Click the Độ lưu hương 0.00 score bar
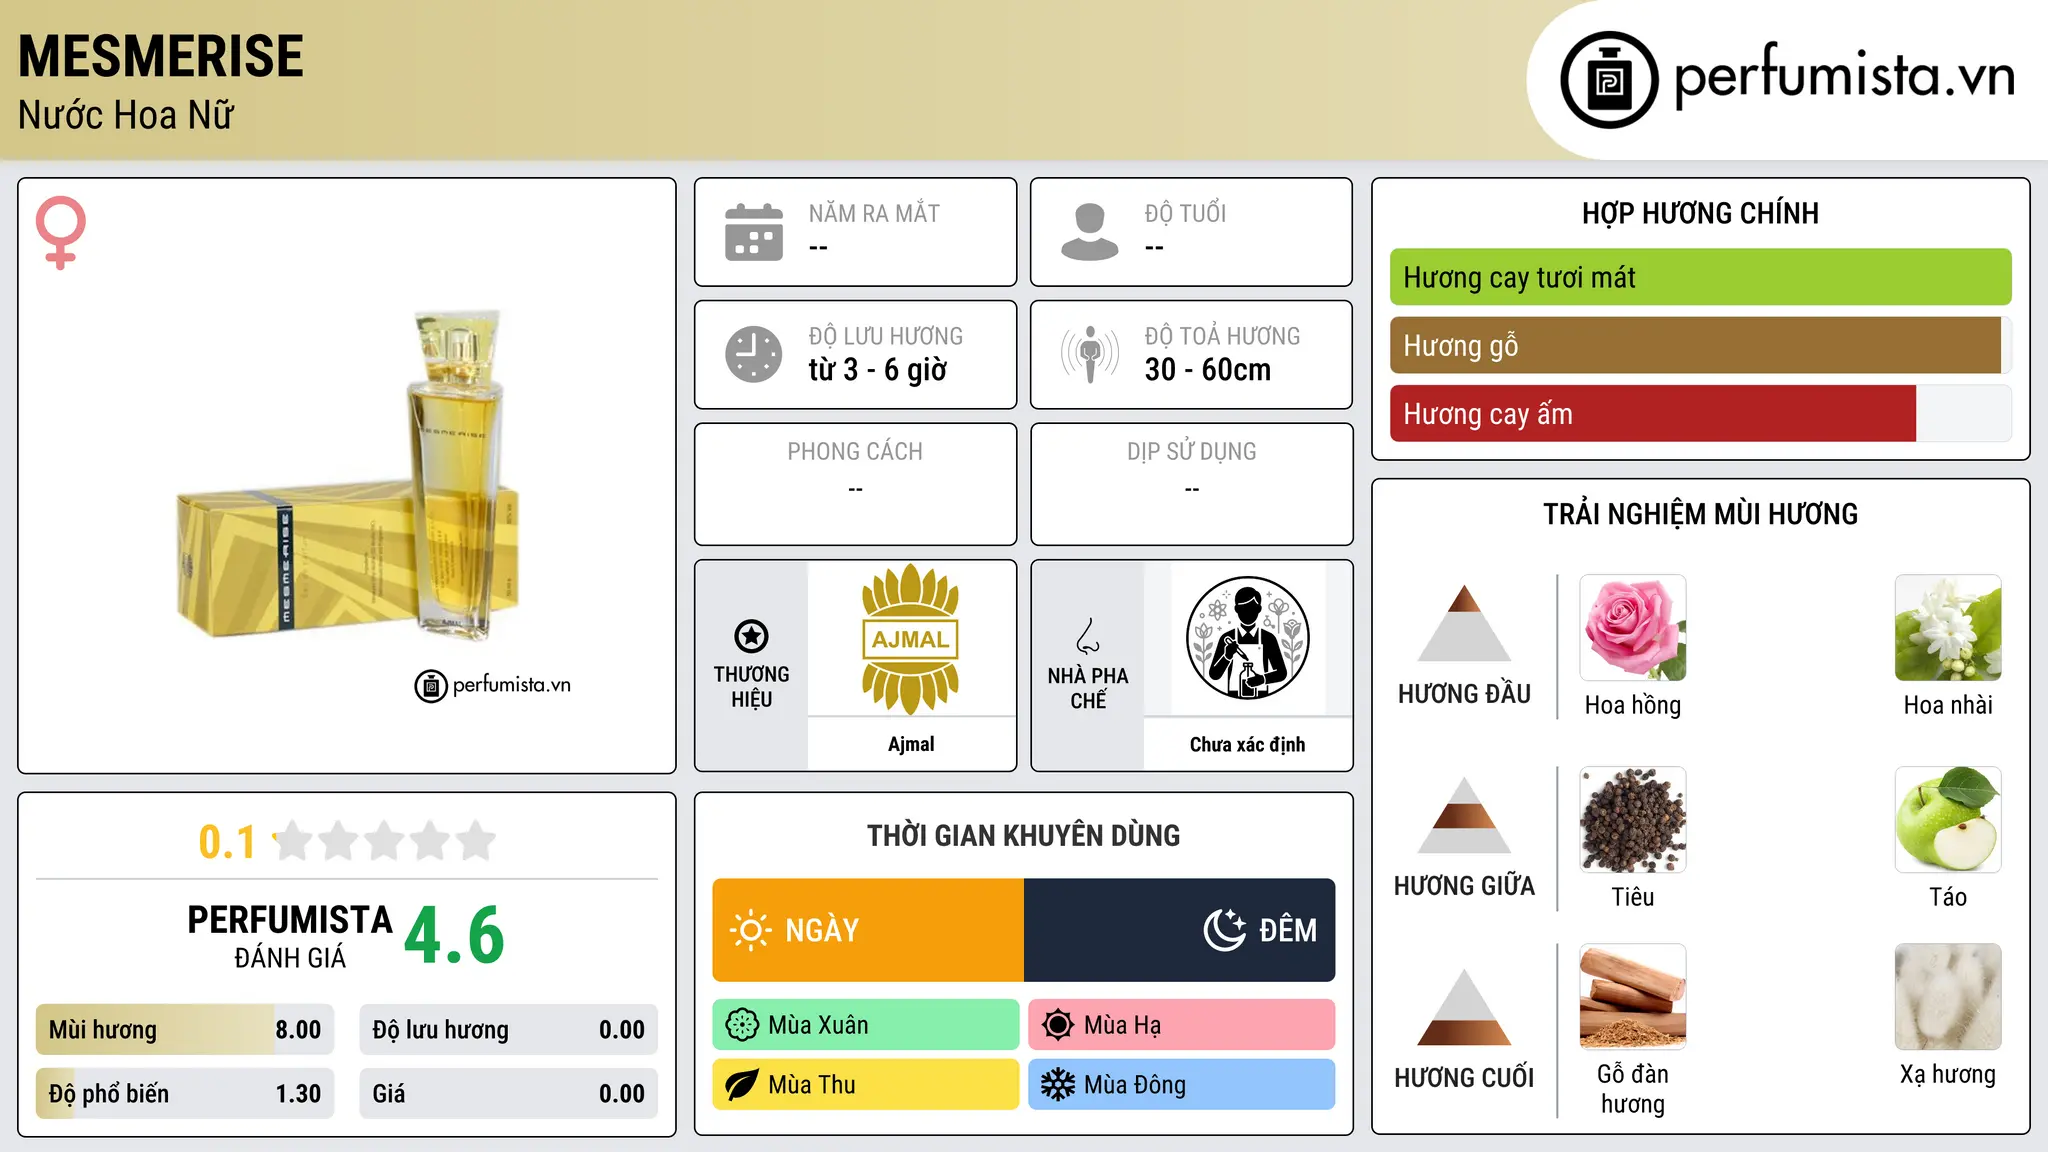Screen dimensions: 2048x1152 pyautogui.click(x=509, y=1030)
